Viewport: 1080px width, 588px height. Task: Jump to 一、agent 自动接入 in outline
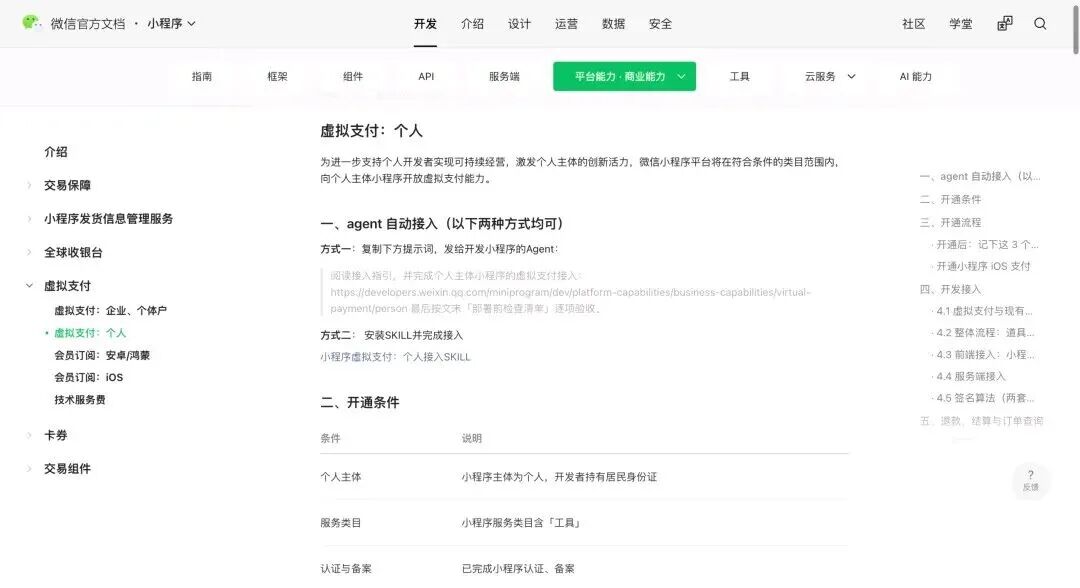(x=979, y=176)
